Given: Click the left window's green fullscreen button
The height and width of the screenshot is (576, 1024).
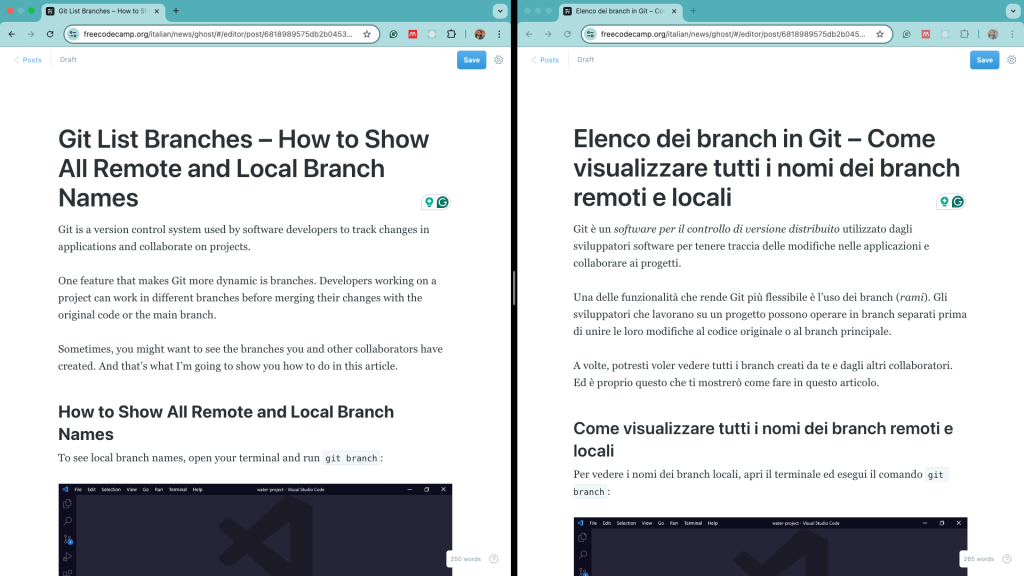Looking at the screenshot, I should 31,11.
